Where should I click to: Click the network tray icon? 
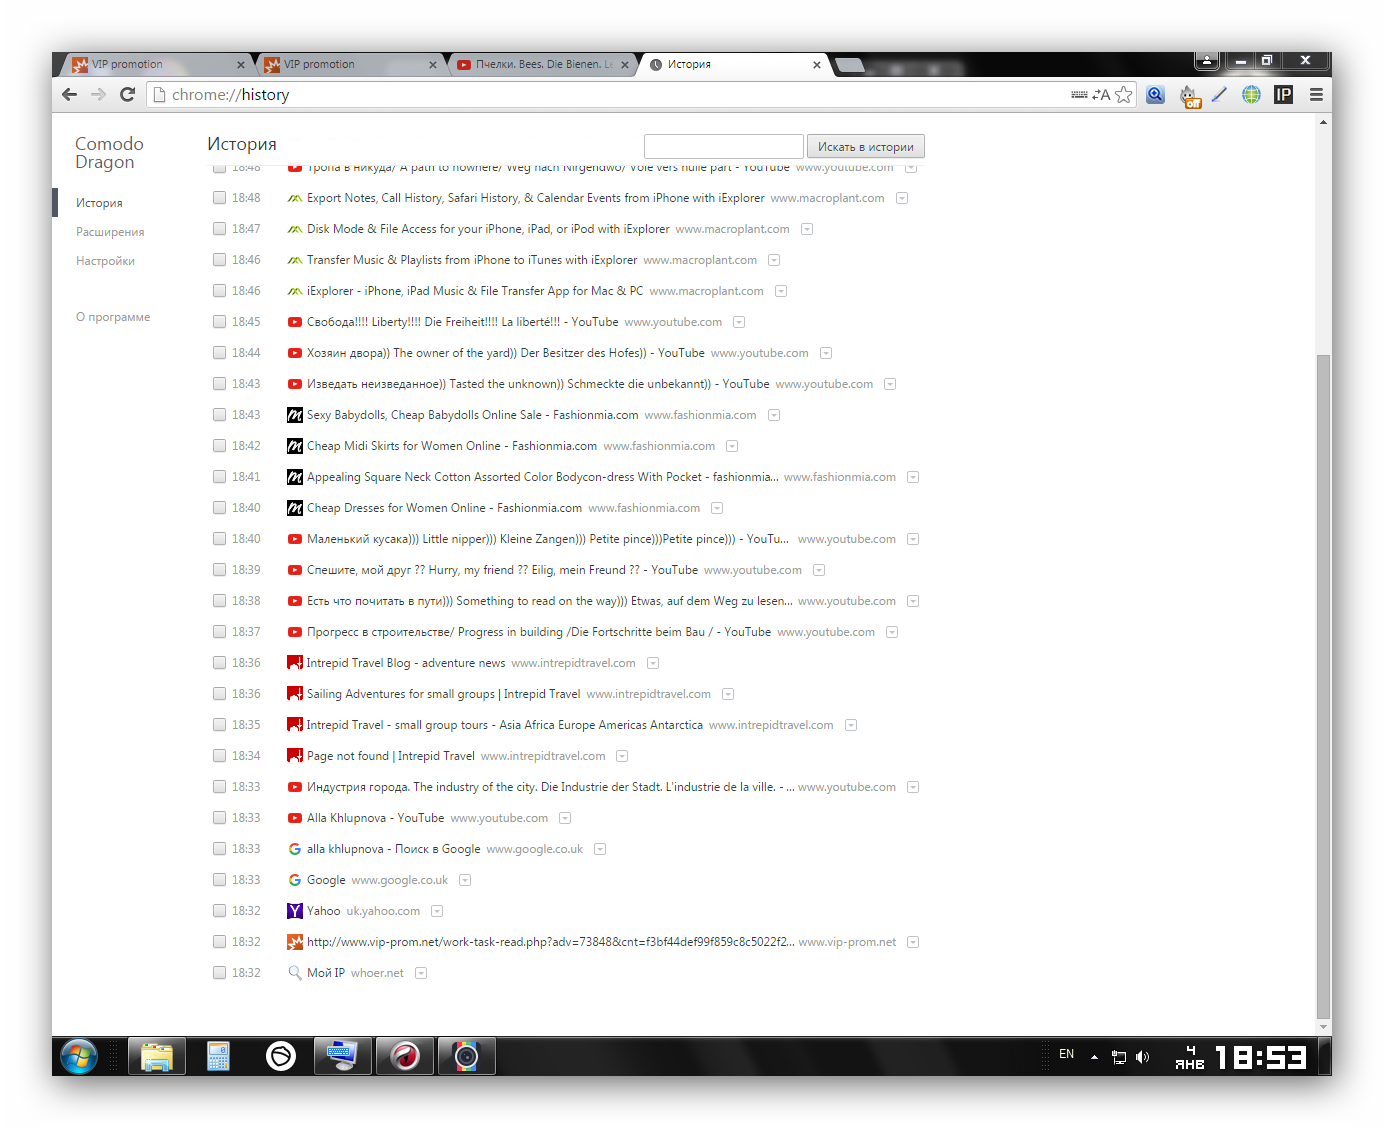click(1119, 1056)
